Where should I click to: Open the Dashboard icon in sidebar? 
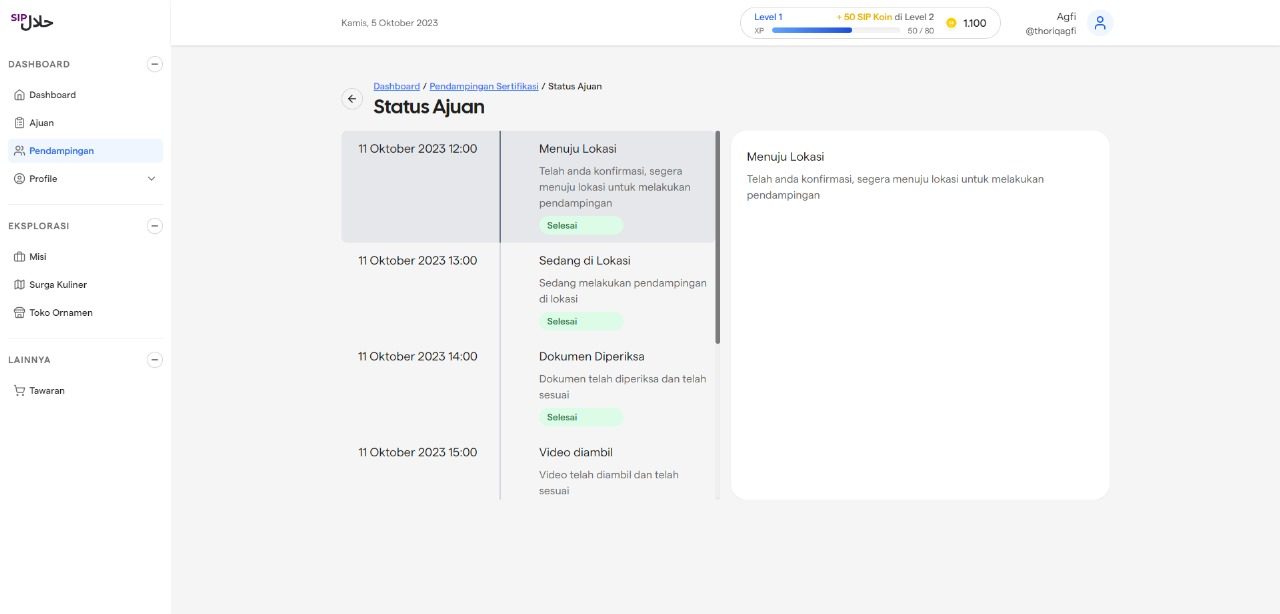click(21, 95)
